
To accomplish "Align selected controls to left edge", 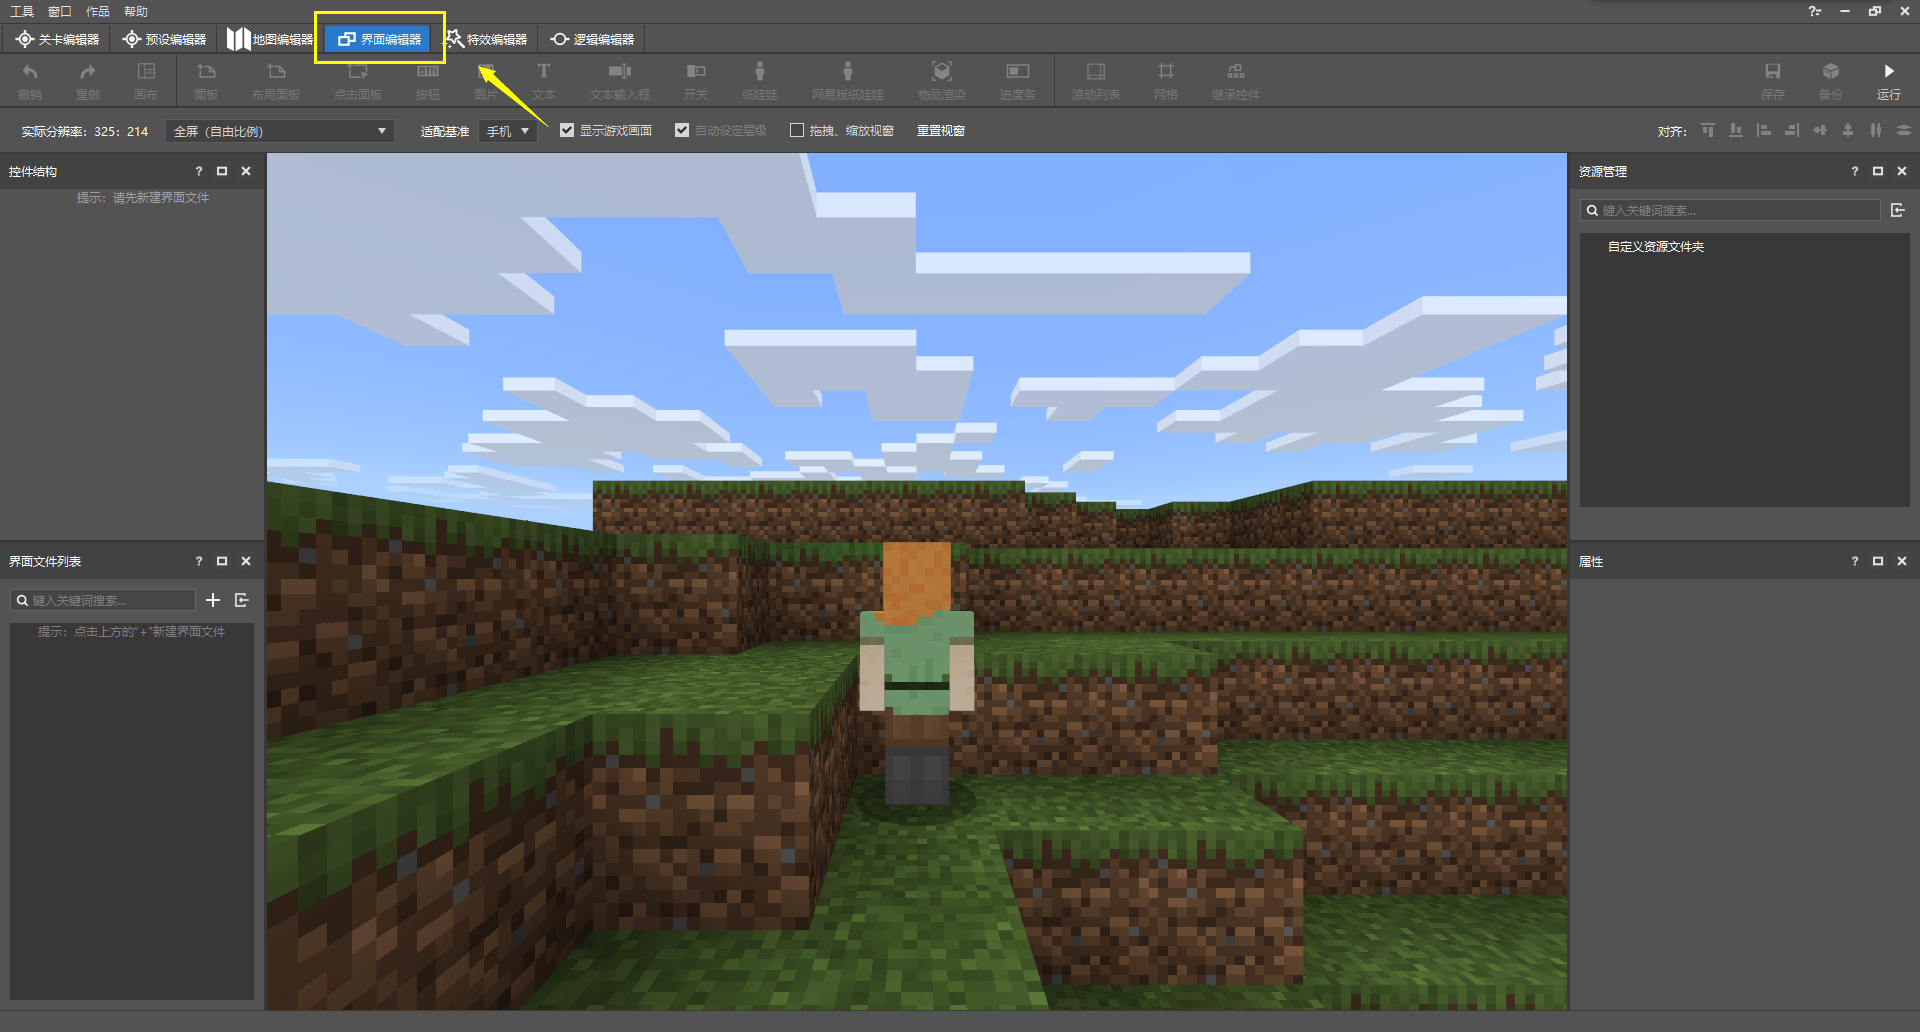I will click(x=1764, y=131).
